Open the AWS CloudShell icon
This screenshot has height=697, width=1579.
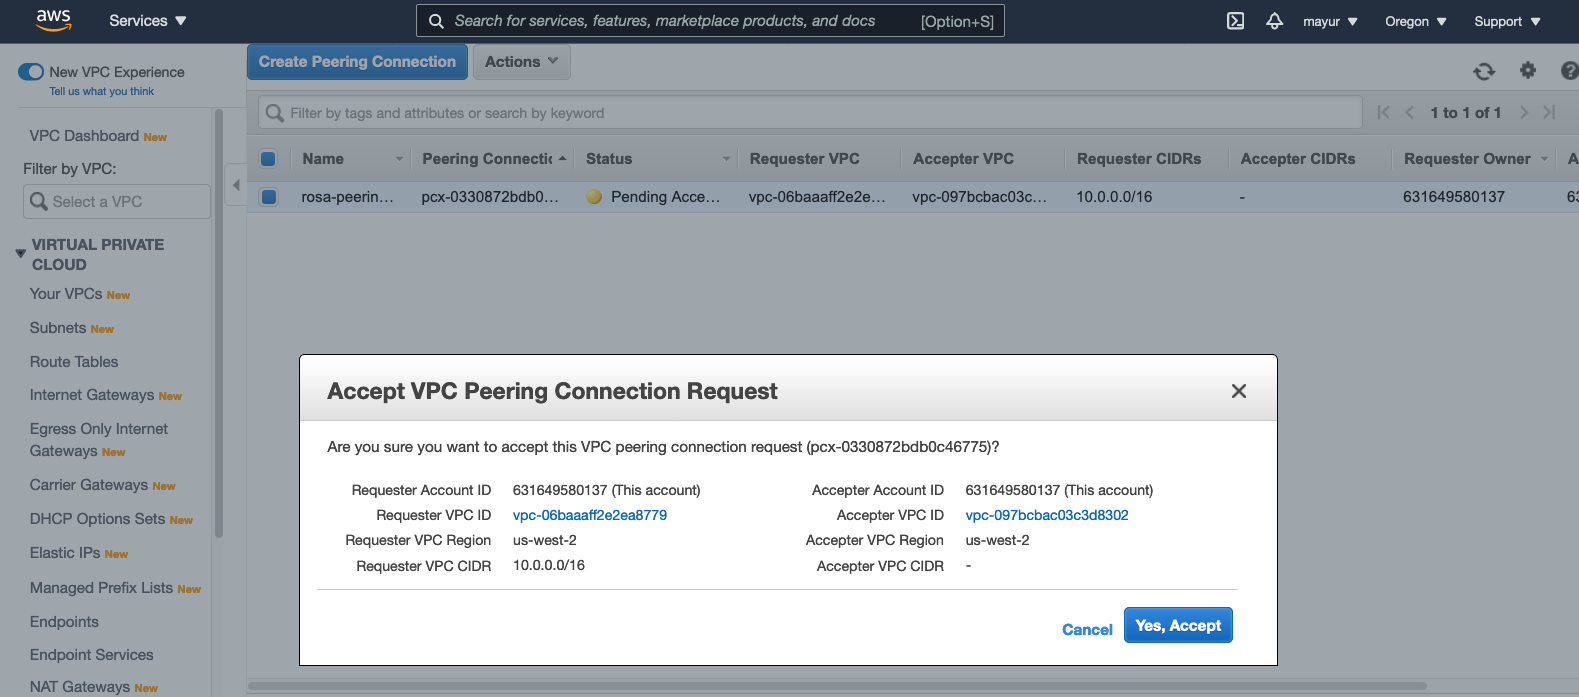(x=1235, y=21)
